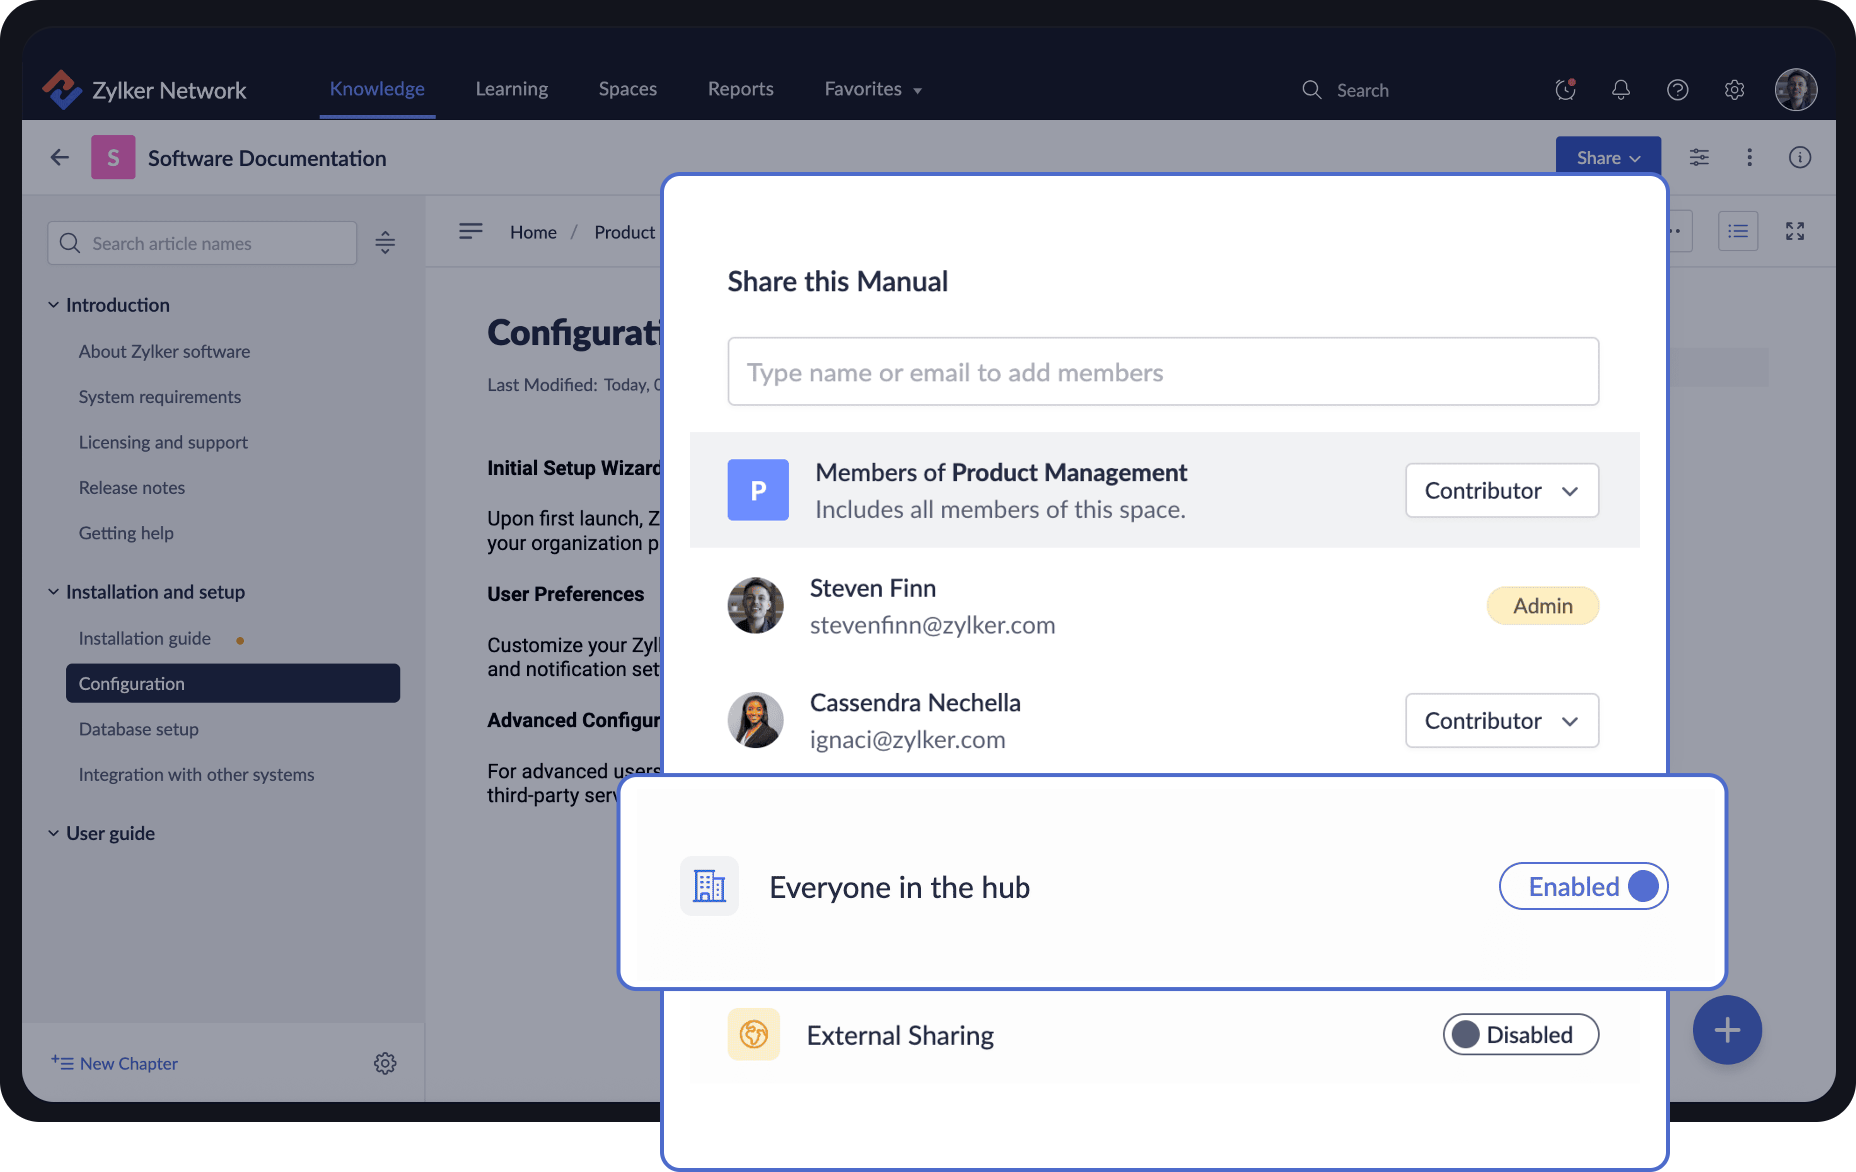Click the member name or email input field
Viewport: 1856px width, 1172px height.
(x=1162, y=371)
